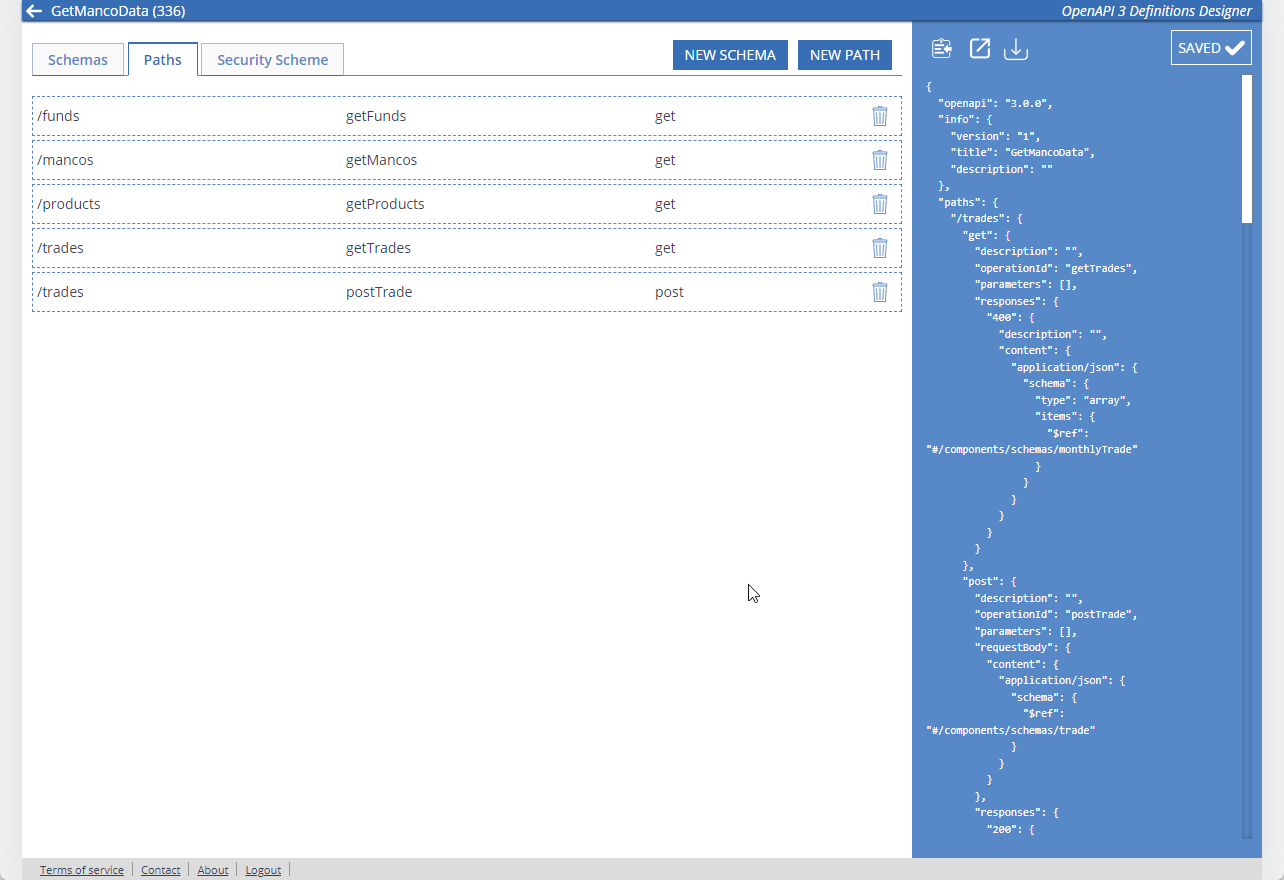Click the JSON panel scrollbar thumb
Viewport: 1284px width, 880px height.
coord(1246,148)
